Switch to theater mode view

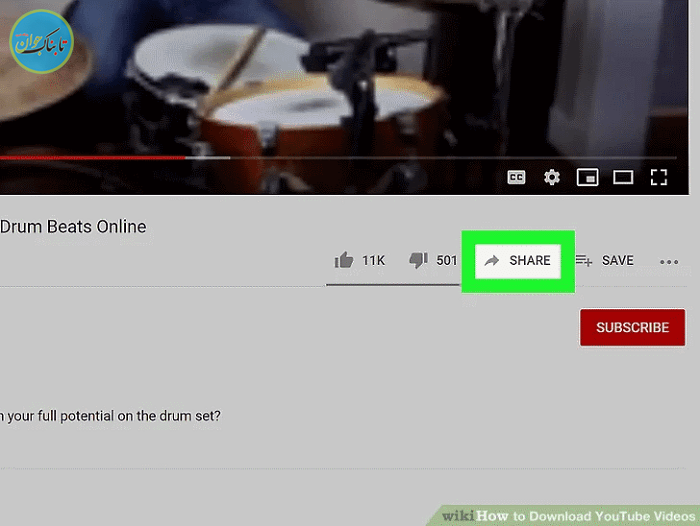point(623,178)
